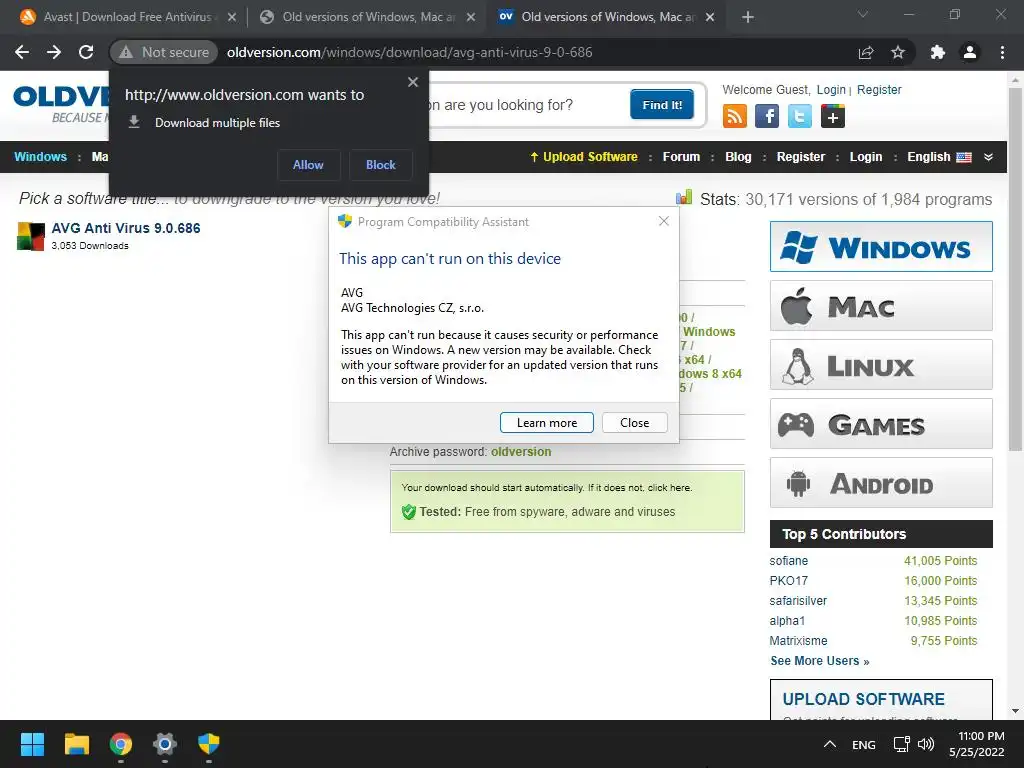The width and height of the screenshot is (1024, 768).
Task: Open the Windows Start button
Action: coord(32,744)
